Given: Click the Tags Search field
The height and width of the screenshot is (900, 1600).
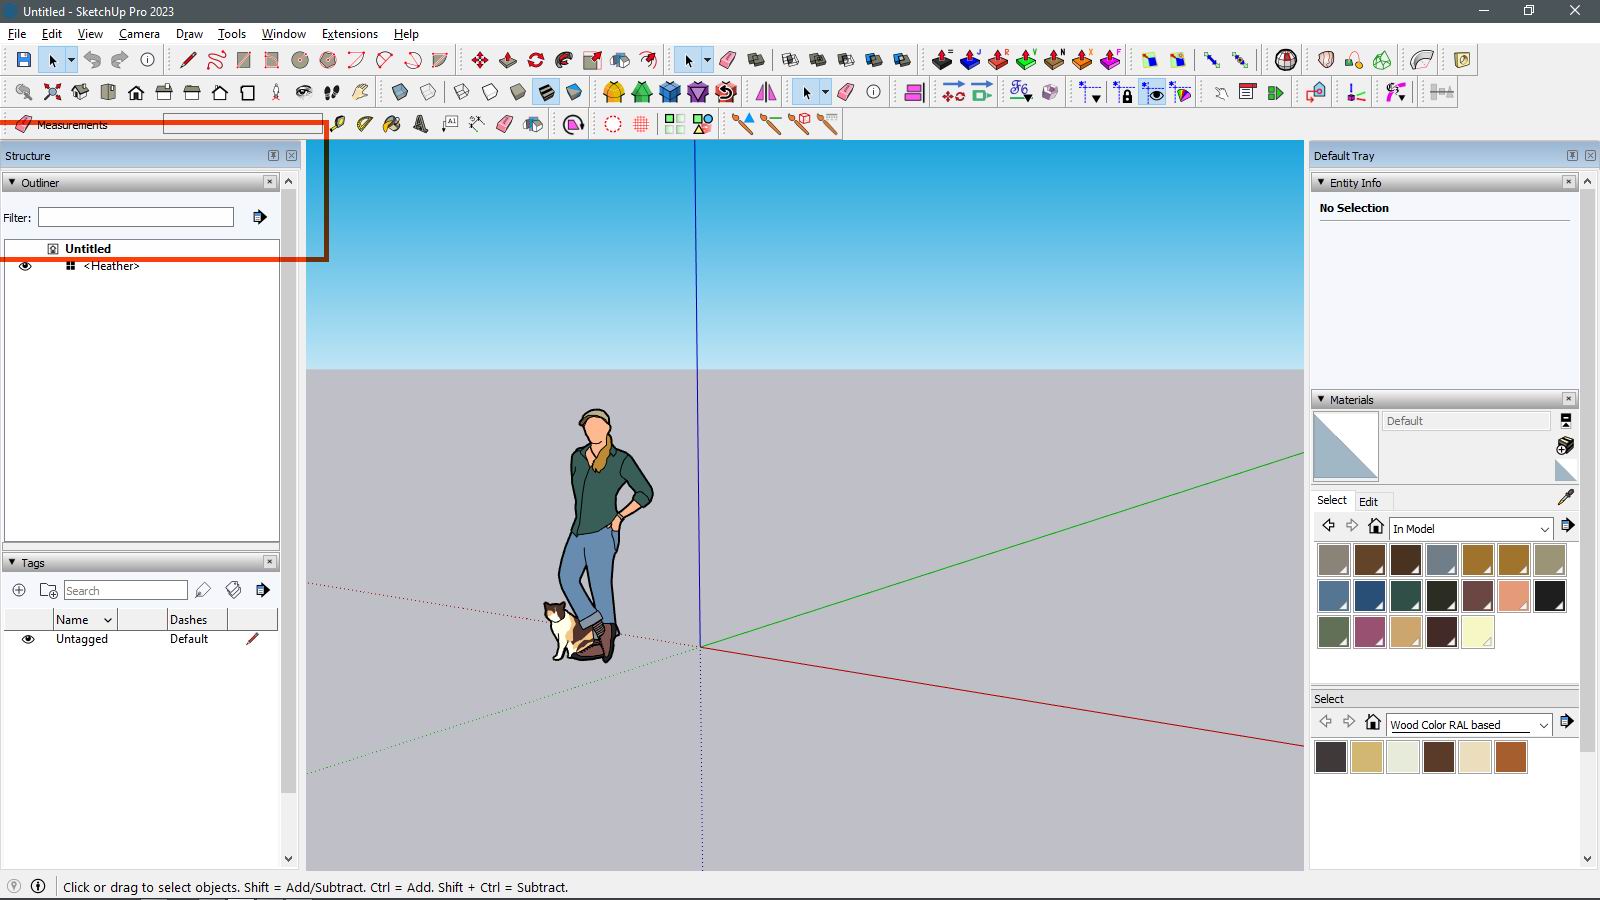Looking at the screenshot, I should coord(126,591).
